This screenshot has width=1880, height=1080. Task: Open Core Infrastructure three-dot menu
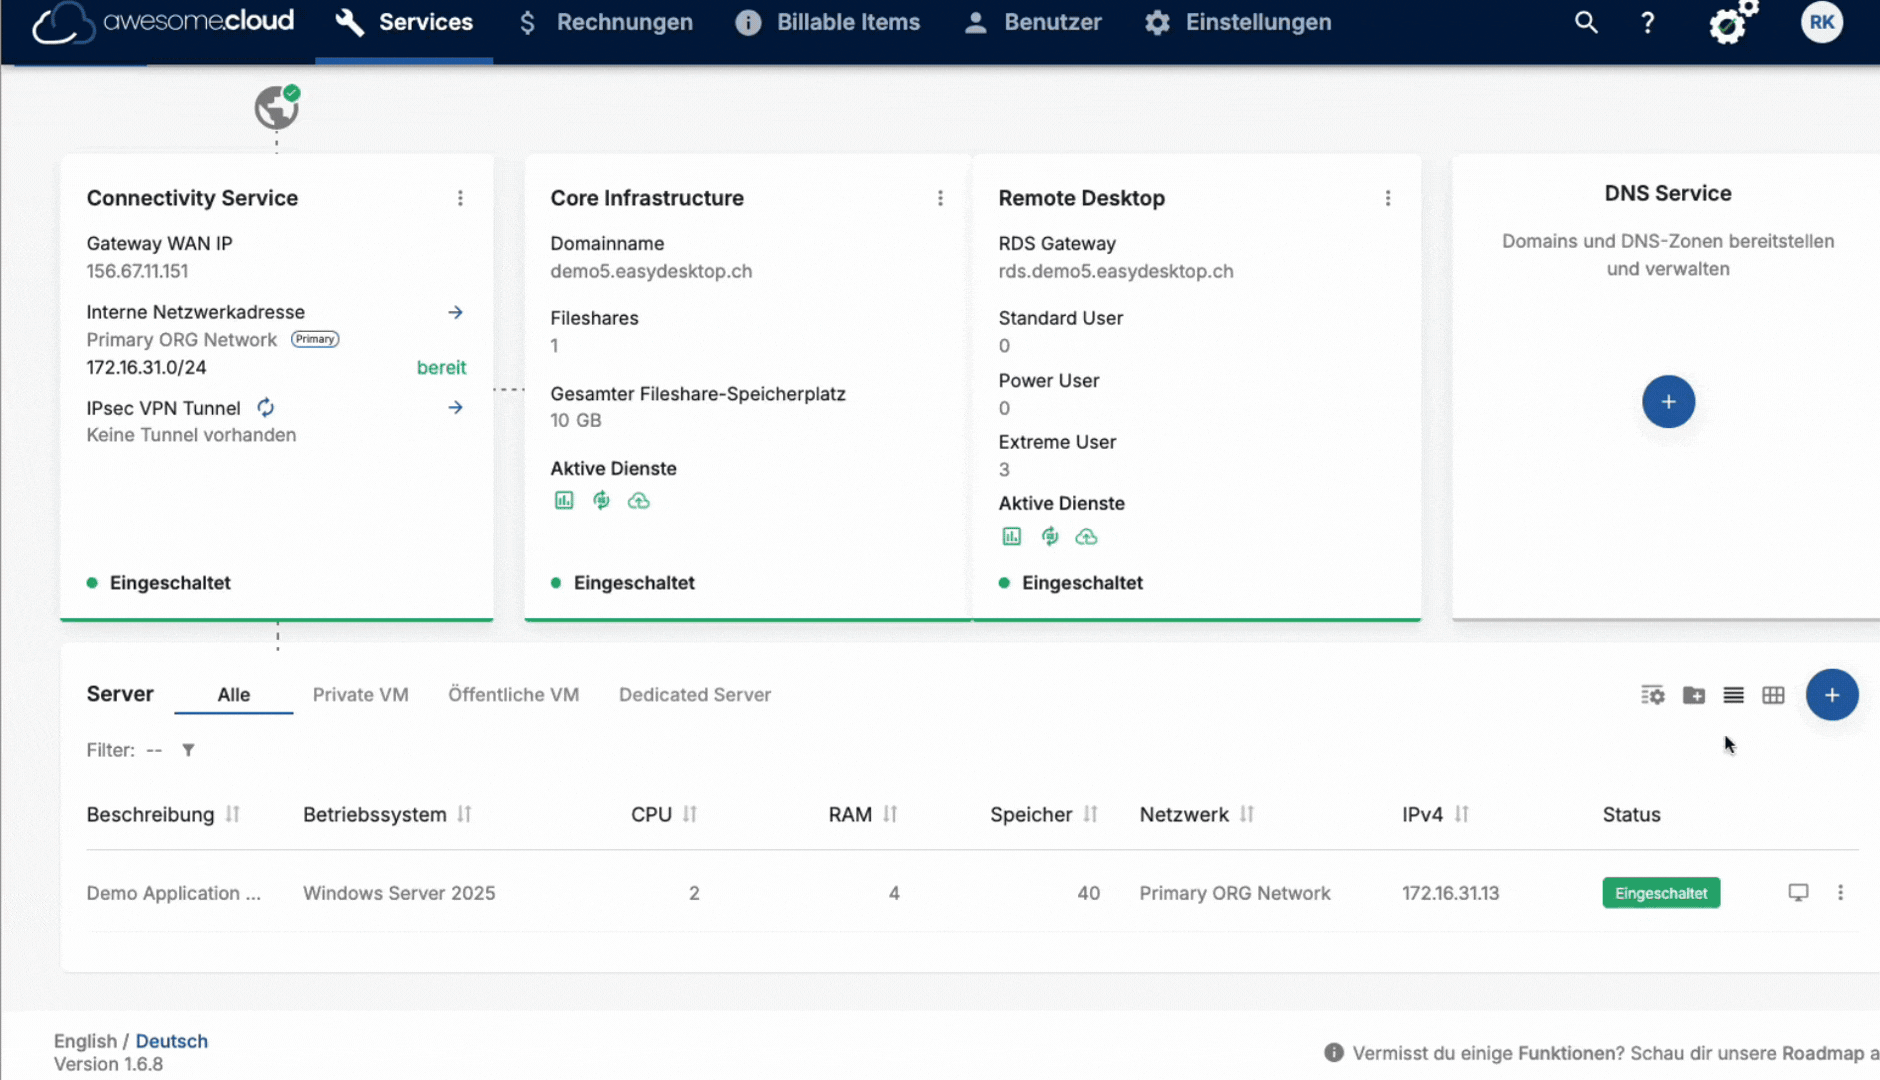tap(940, 198)
